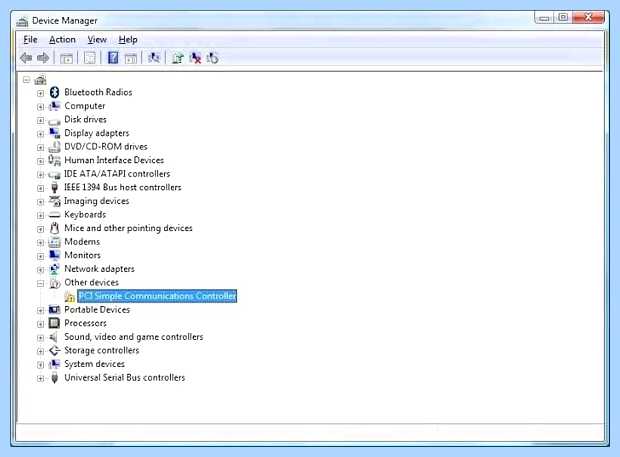Select the Bluetooth Radios icon
The width and height of the screenshot is (620, 457).
(x=55, y=93)
